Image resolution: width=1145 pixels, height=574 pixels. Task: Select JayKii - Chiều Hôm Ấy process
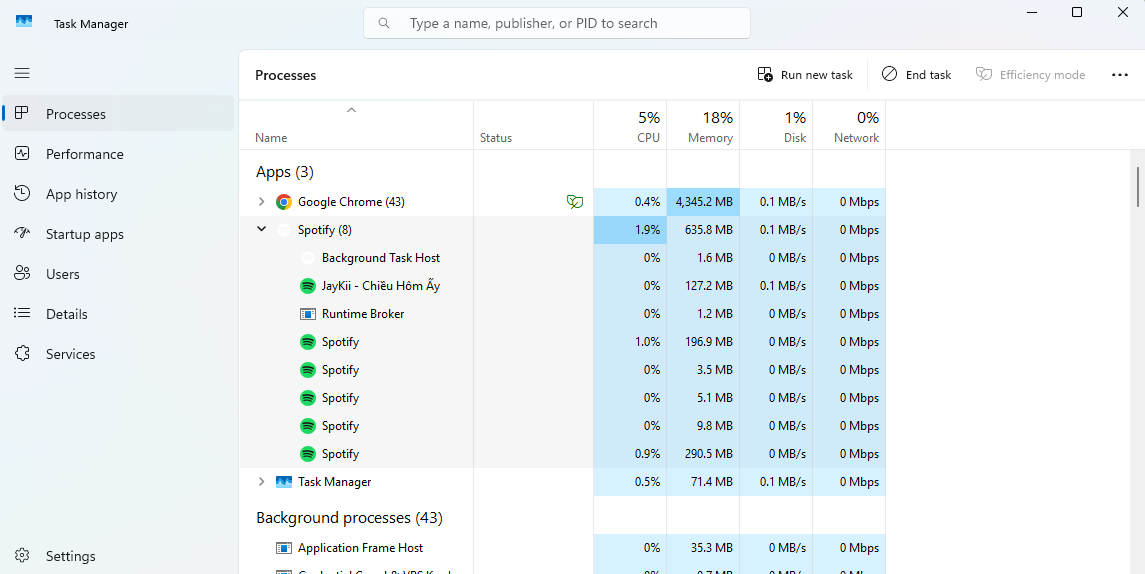[562, 286]
